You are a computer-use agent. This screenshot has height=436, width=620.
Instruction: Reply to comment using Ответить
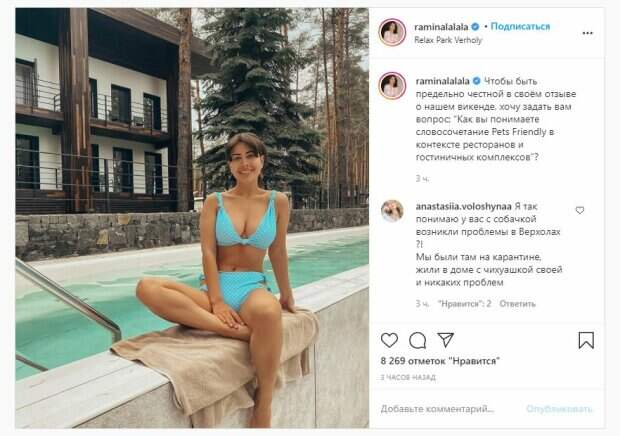517,304
